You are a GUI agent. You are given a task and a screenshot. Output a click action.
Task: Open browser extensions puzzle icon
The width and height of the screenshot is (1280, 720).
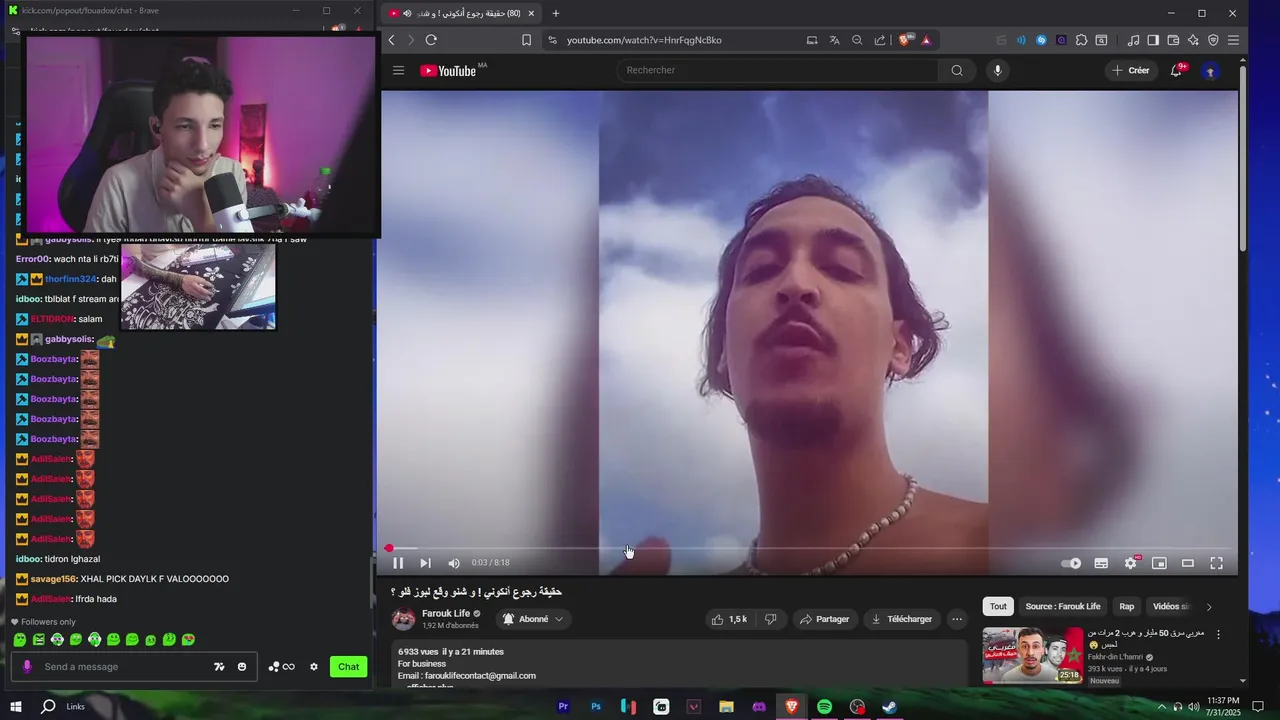[x=1081, y=40]
